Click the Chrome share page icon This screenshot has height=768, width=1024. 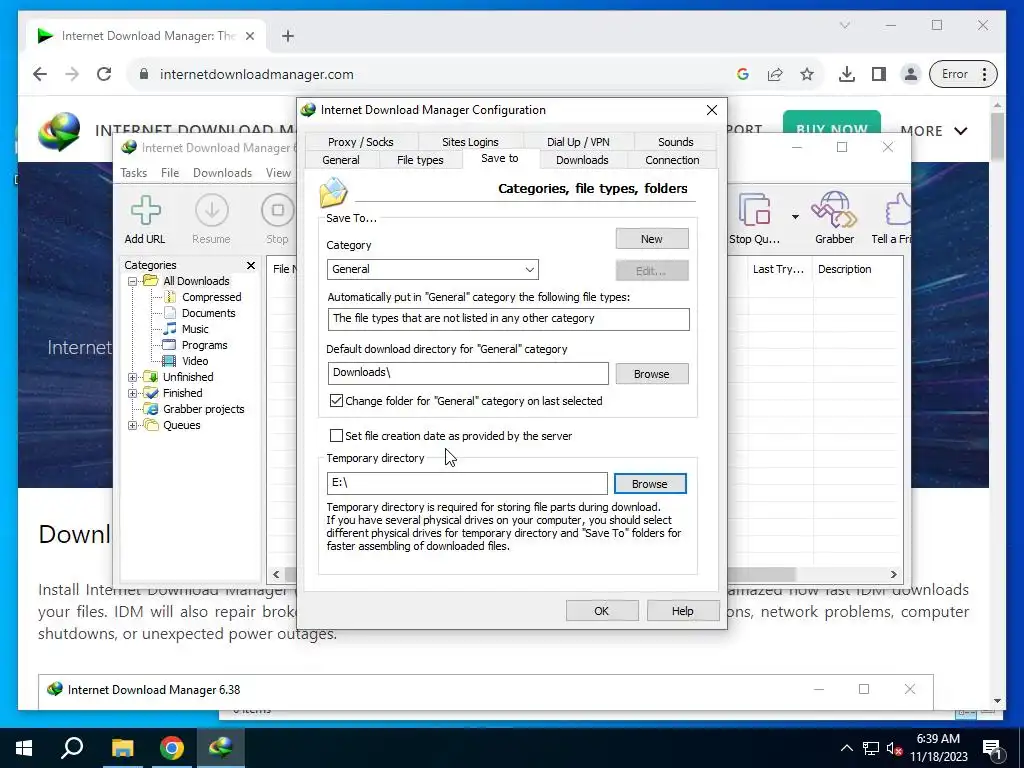775,74
